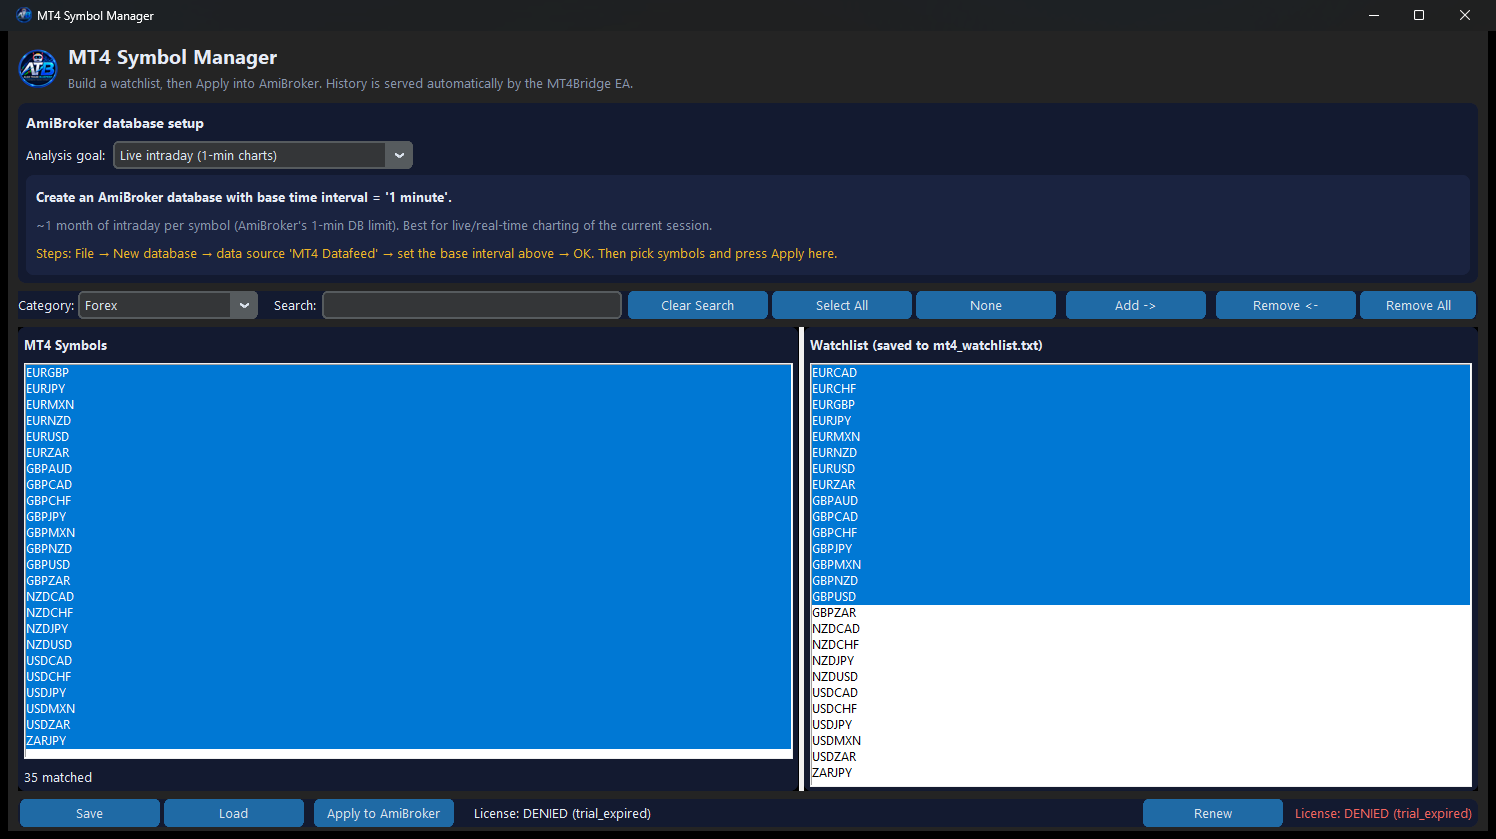Select USDJPY in the Watchlist
Image resolution: width=1496 pixels, height=839 pixels.
click(x=1141, y=725)
